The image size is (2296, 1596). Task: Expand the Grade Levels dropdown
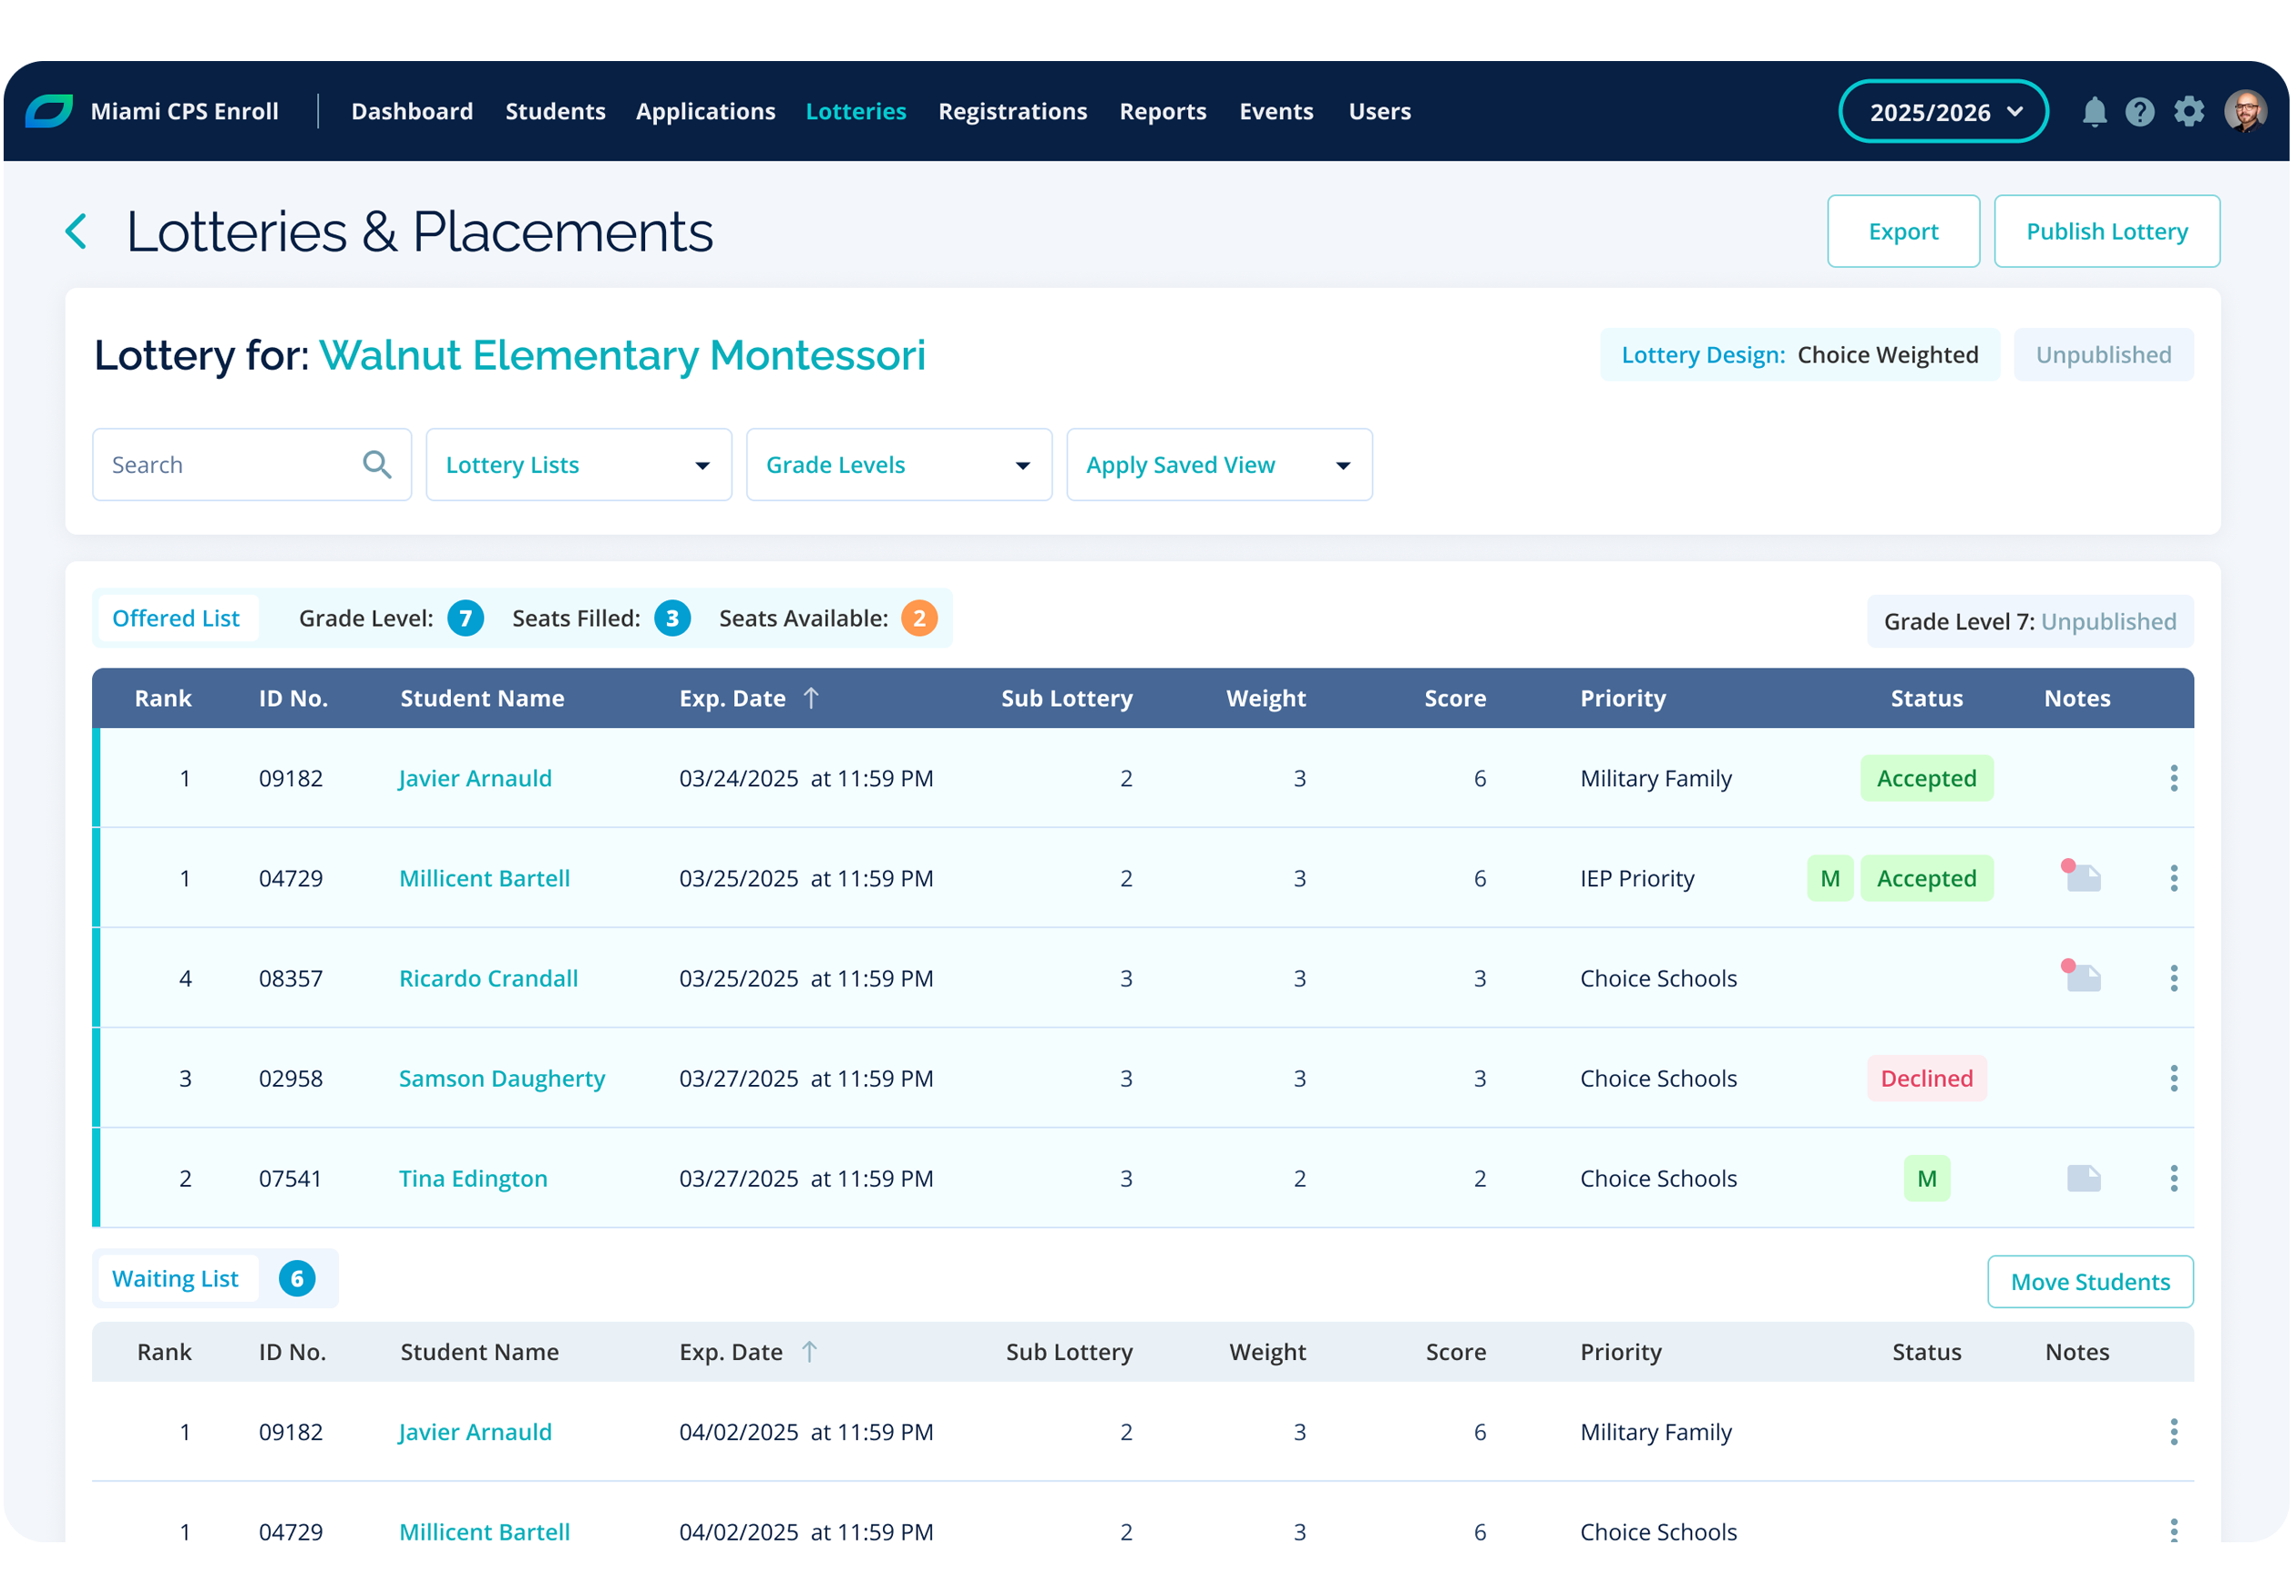tap(898, 465)
